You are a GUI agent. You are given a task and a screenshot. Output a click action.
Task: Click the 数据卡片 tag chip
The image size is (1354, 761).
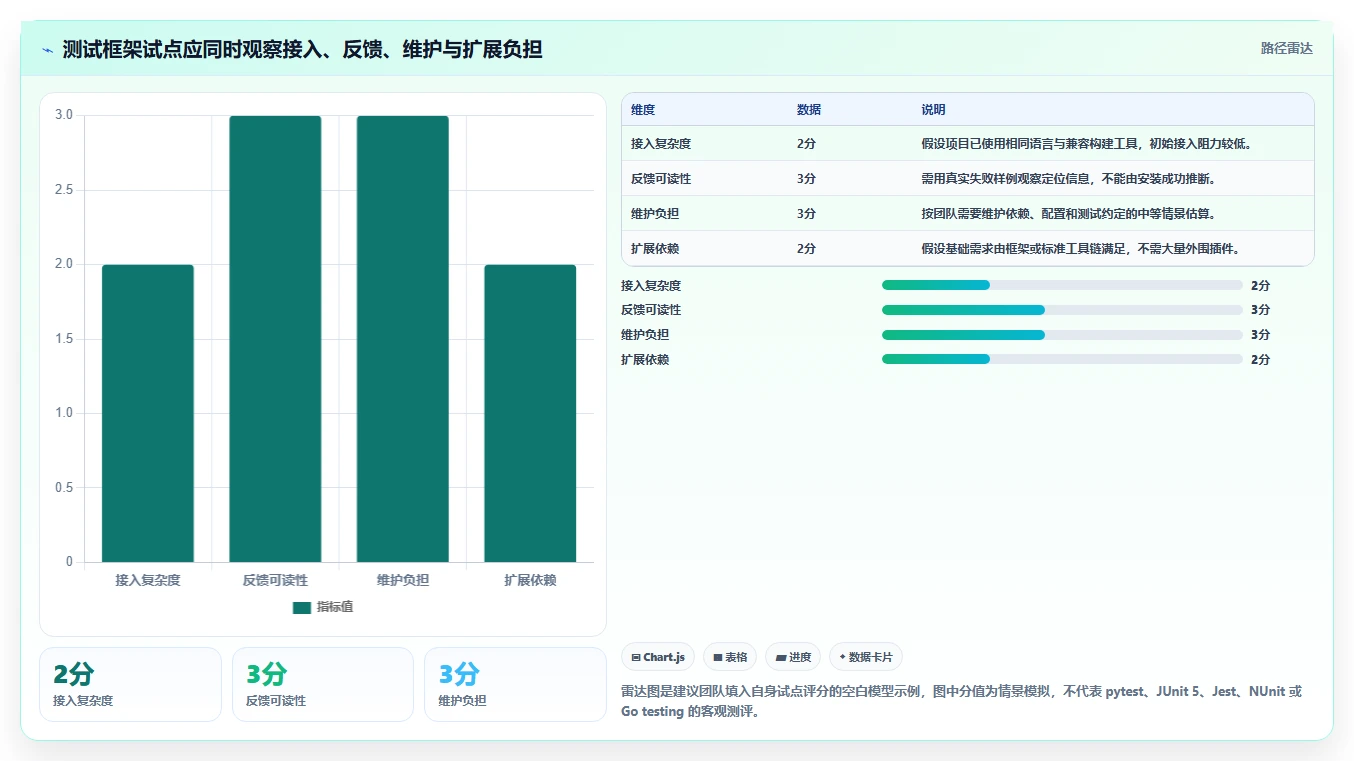pos(866,657)
